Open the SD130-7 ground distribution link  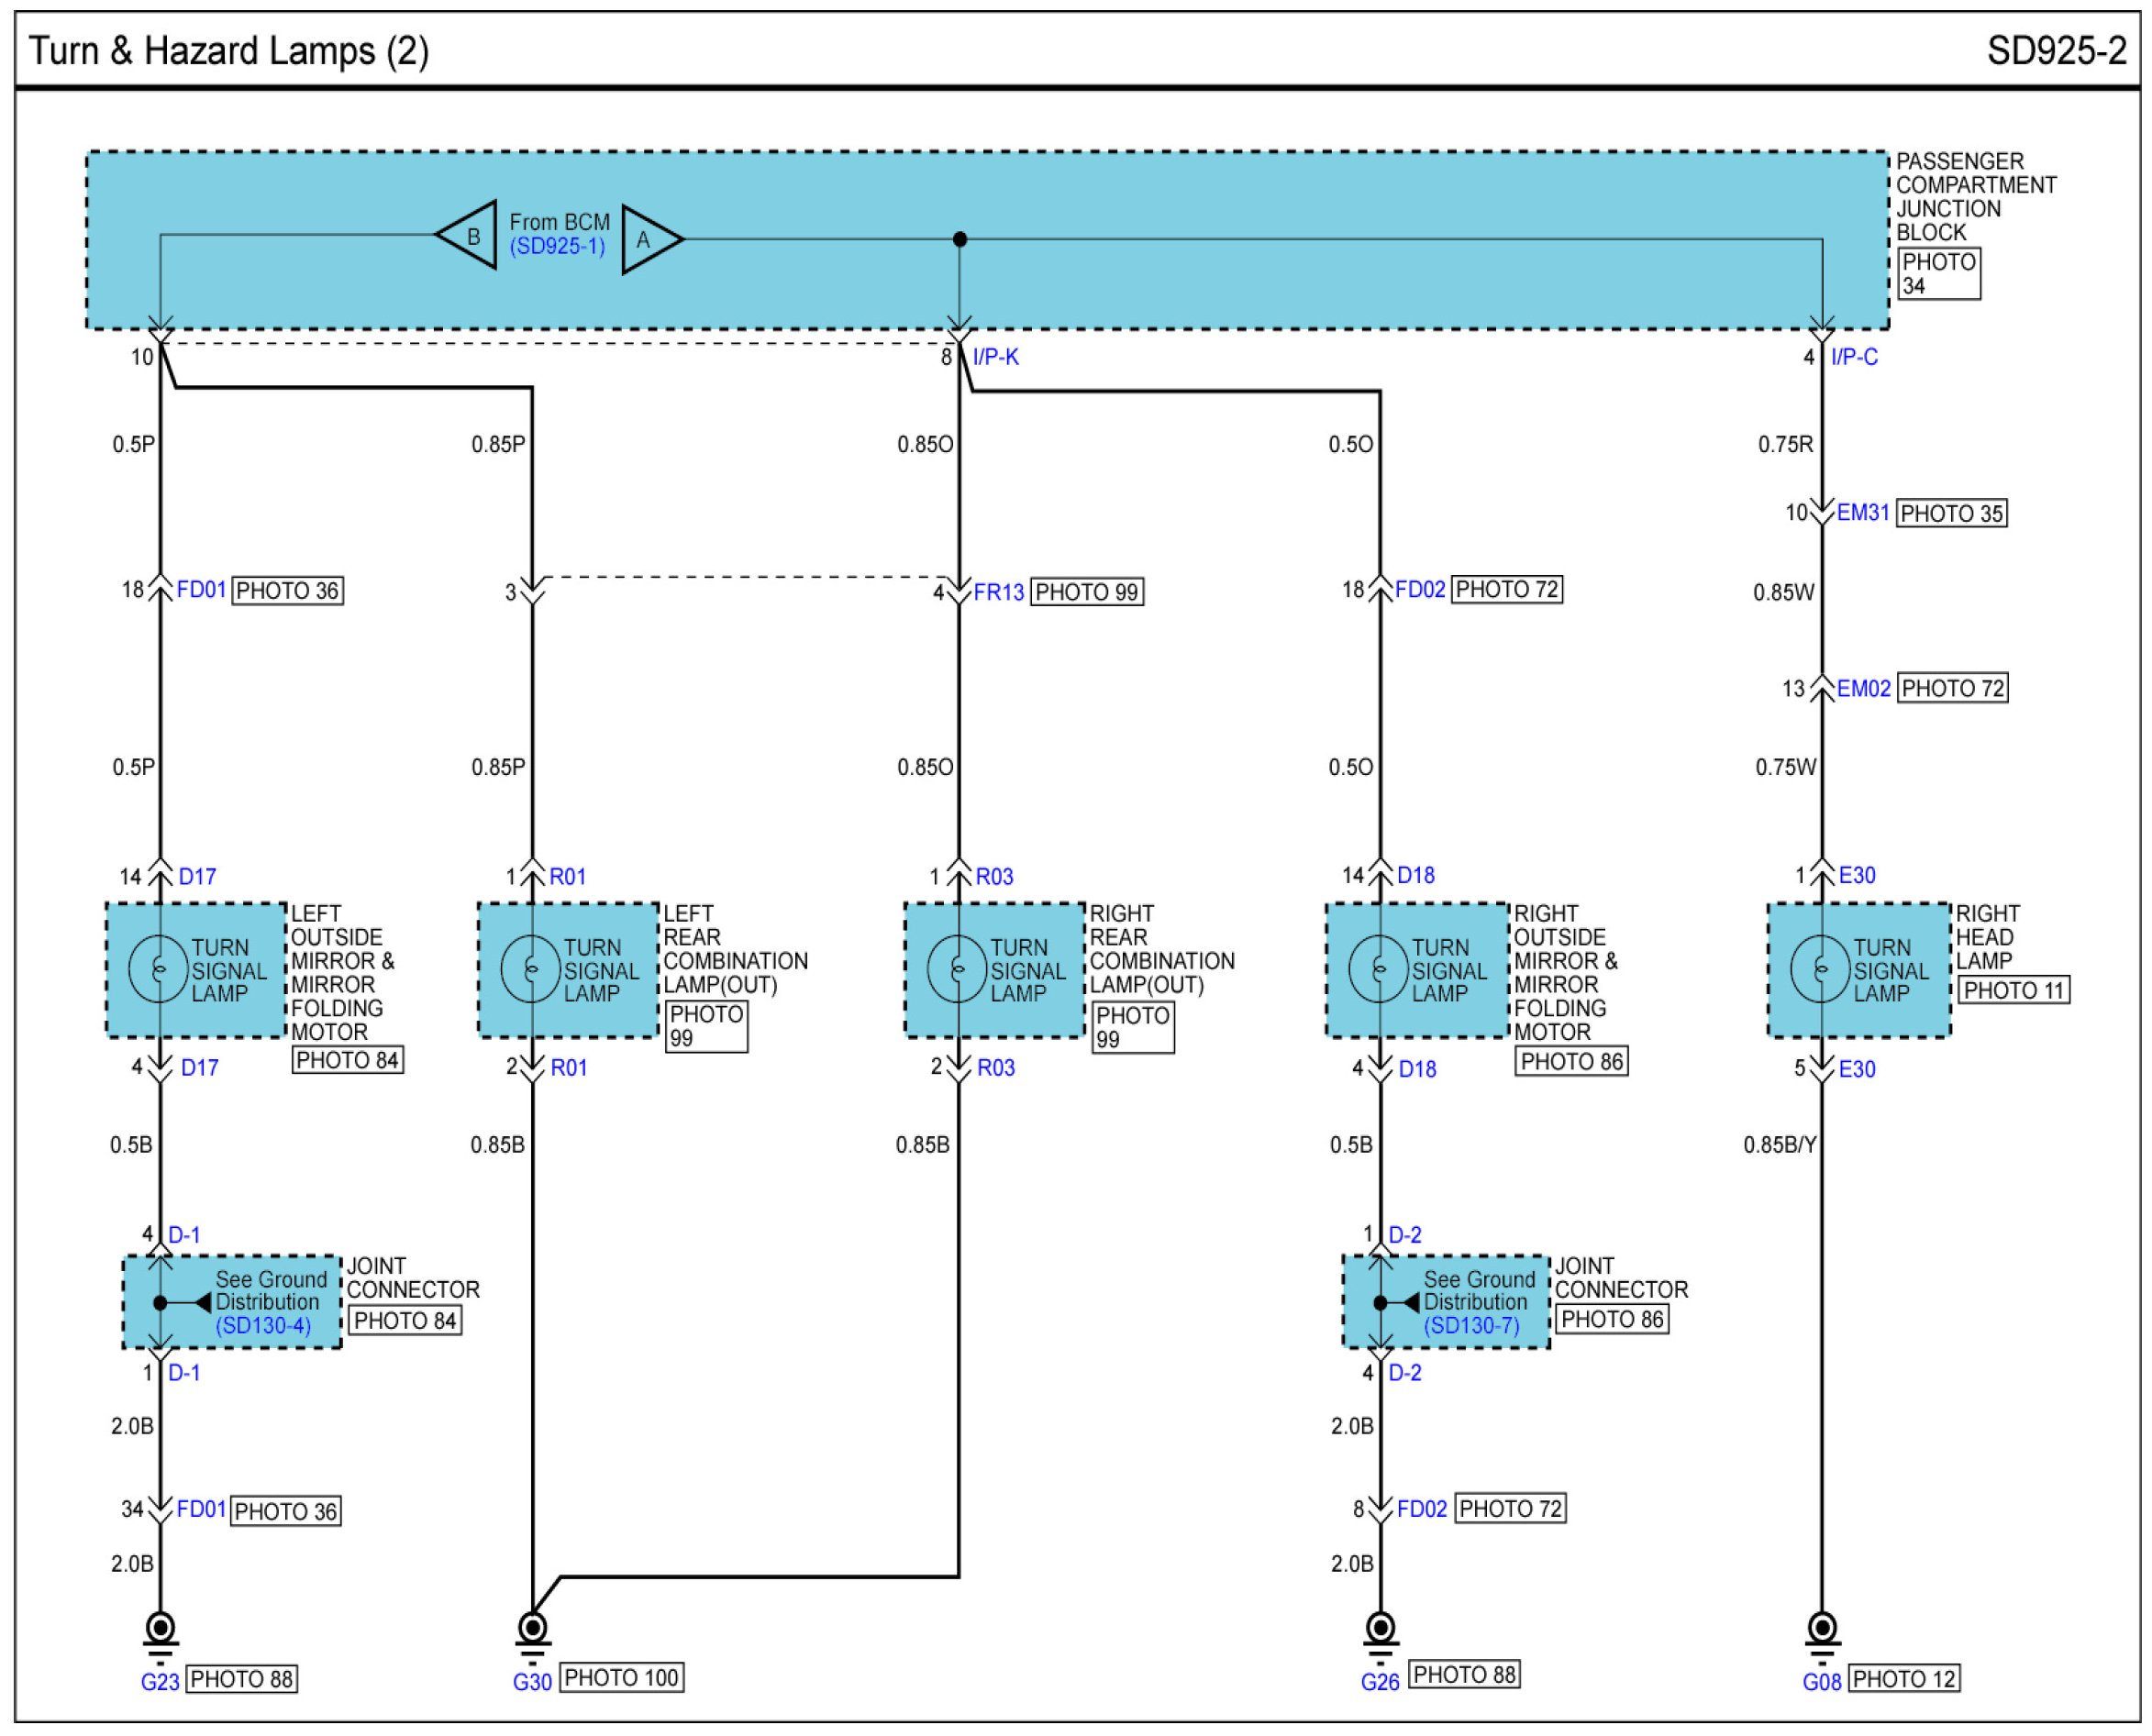point(1471,1326)
